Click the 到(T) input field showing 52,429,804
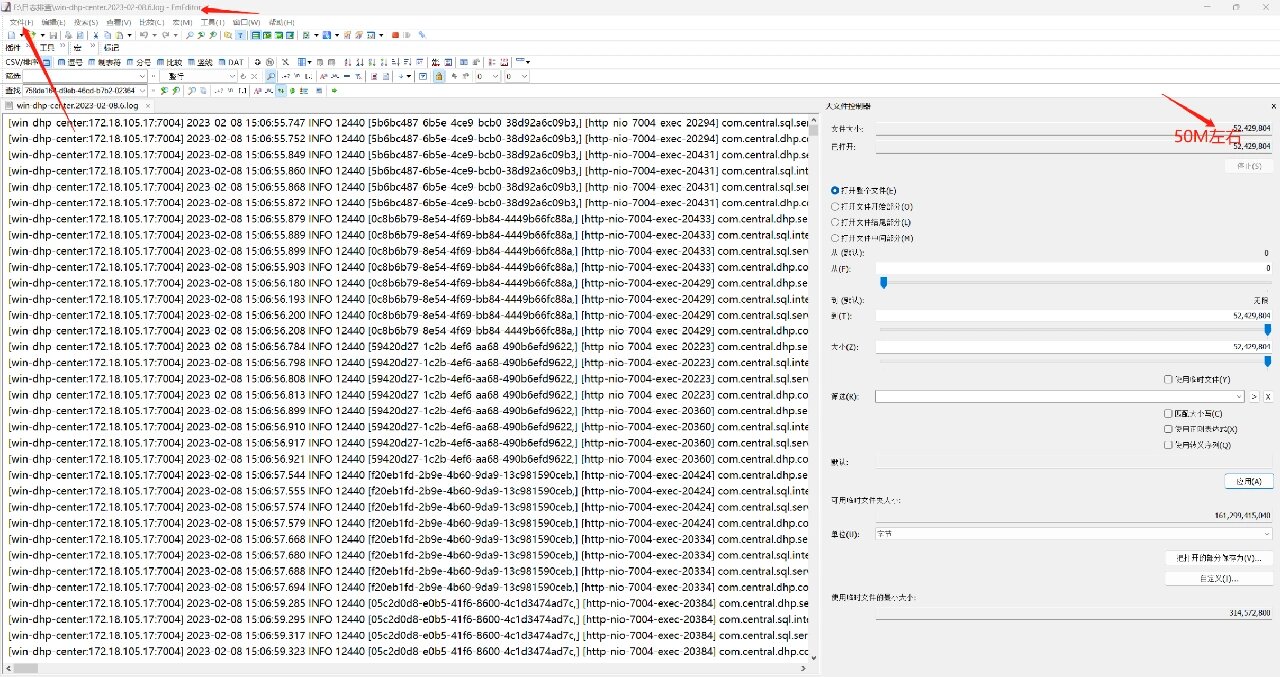Viewport: 1280px width, 677px height. pyautogui.click(x=1075, y=314)
